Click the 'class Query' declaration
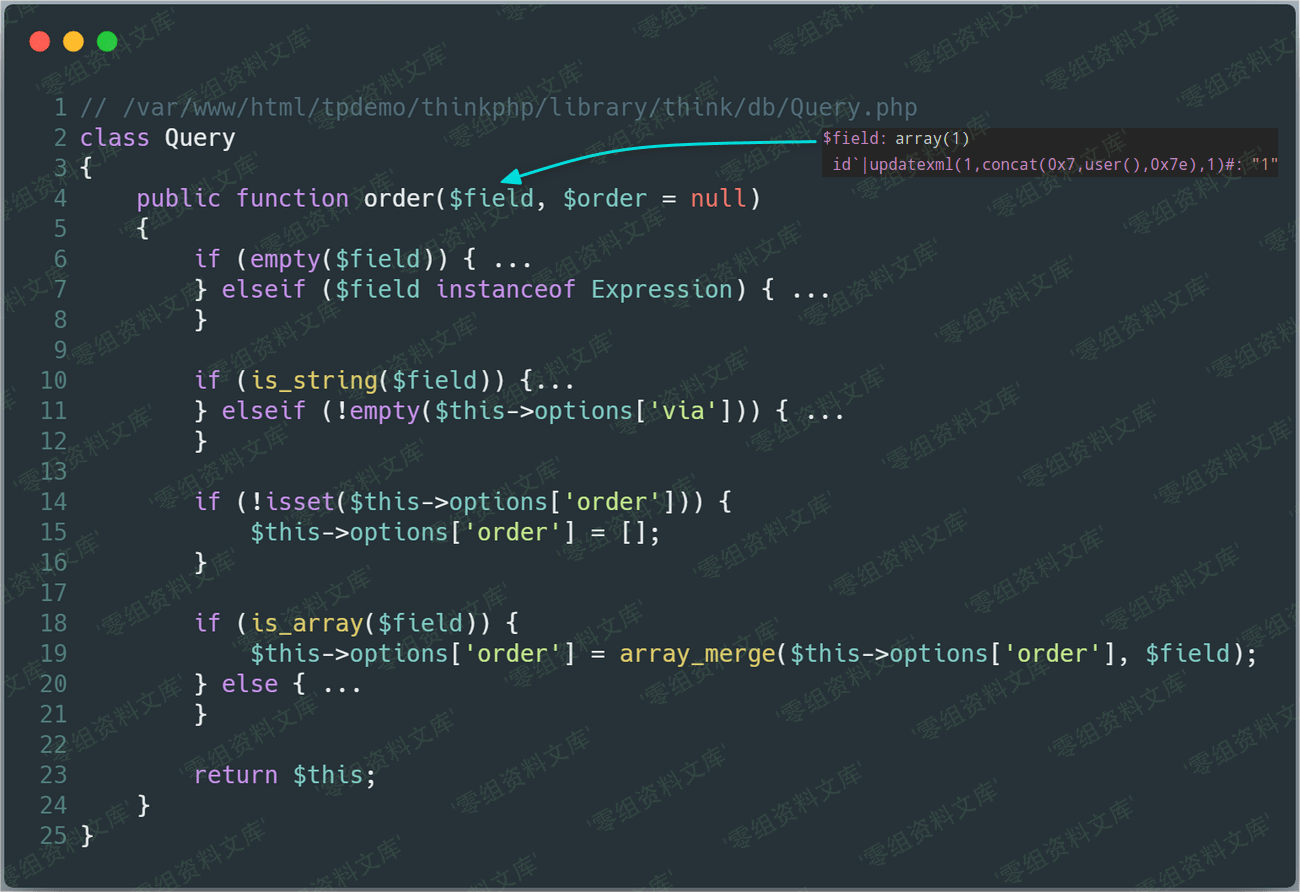The image size is (1300, 892). coord(157,137)
